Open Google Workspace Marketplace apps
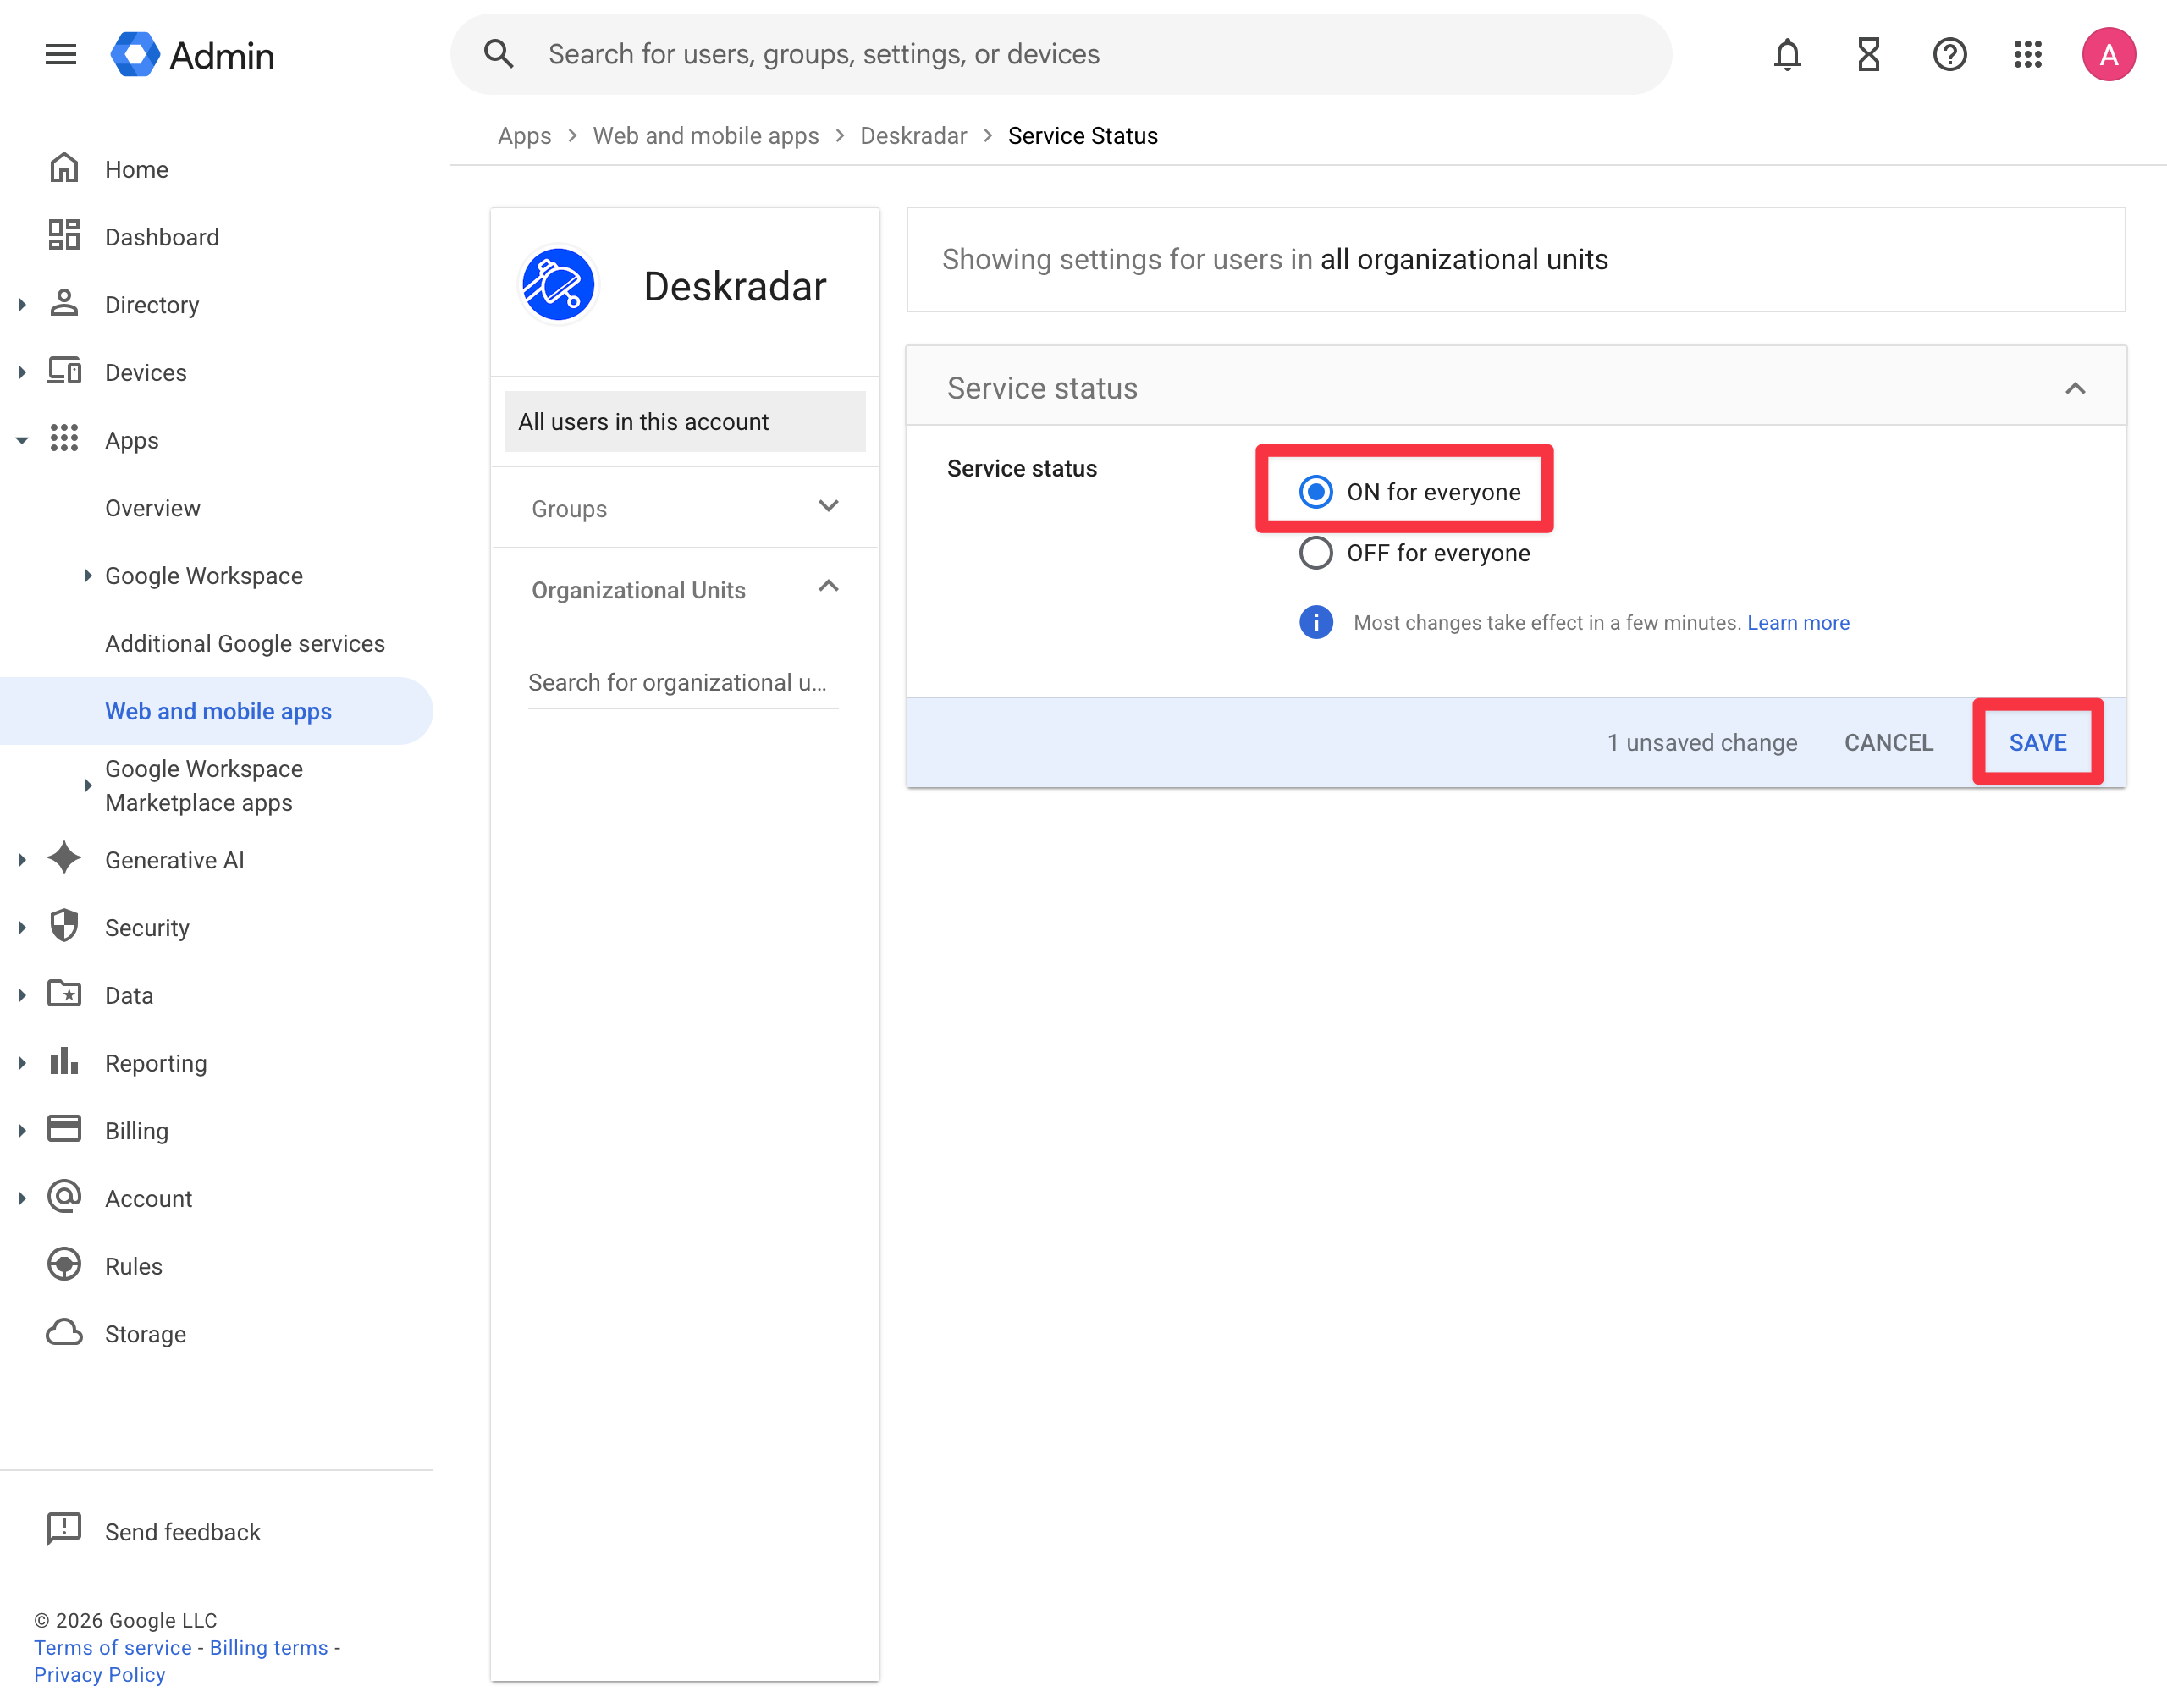The width and height of the screenshot is (2167, 1708). [204, 785]
